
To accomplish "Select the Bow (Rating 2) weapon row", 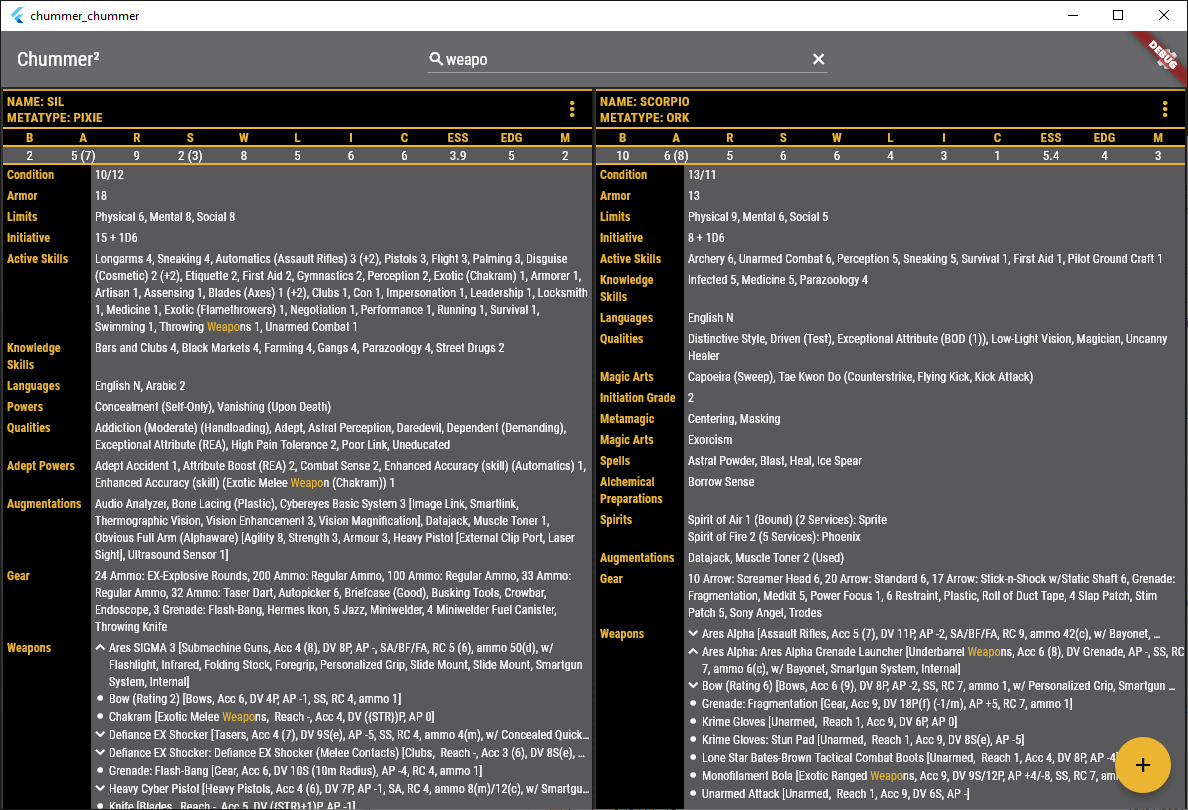I will tap(255, 699).
